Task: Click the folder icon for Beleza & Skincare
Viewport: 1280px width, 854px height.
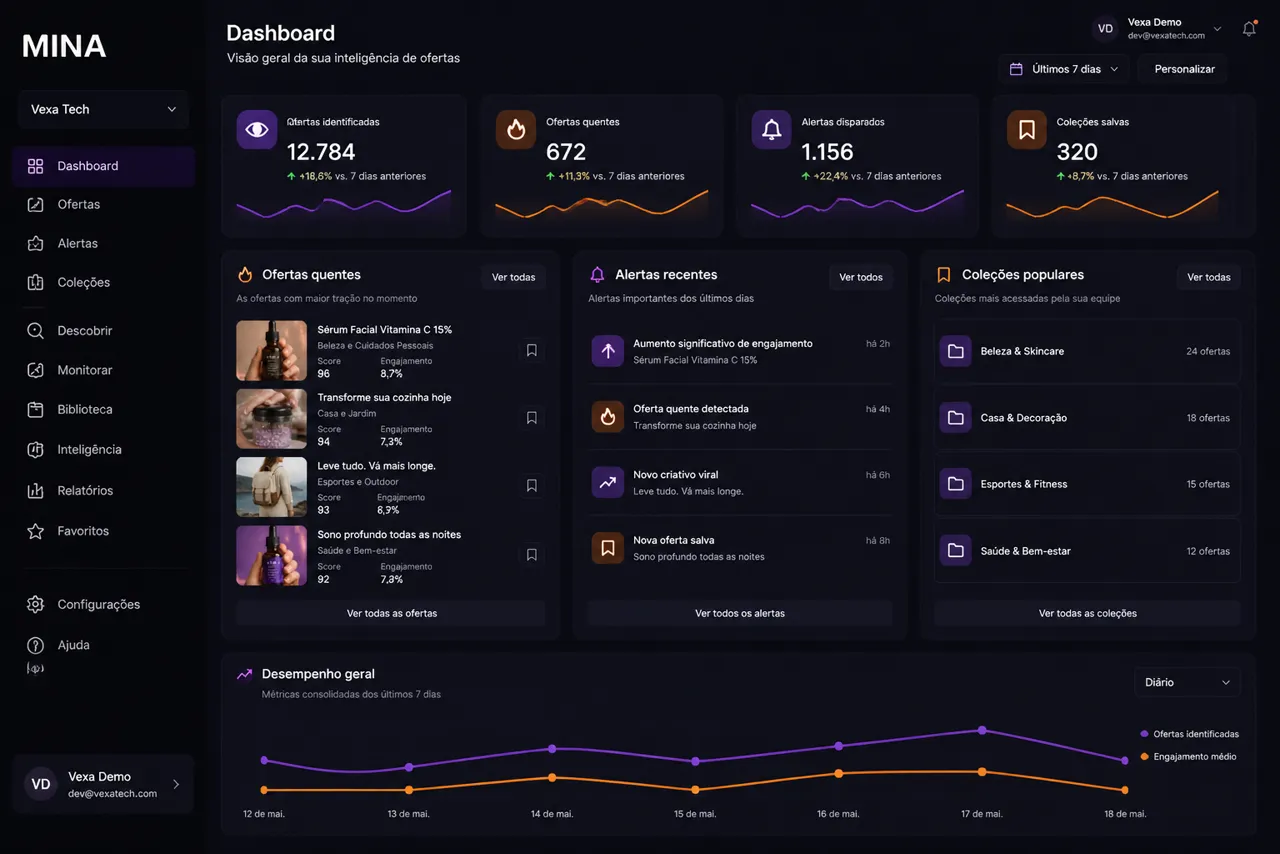Action: pyautogui.click(x=955, y=351)
